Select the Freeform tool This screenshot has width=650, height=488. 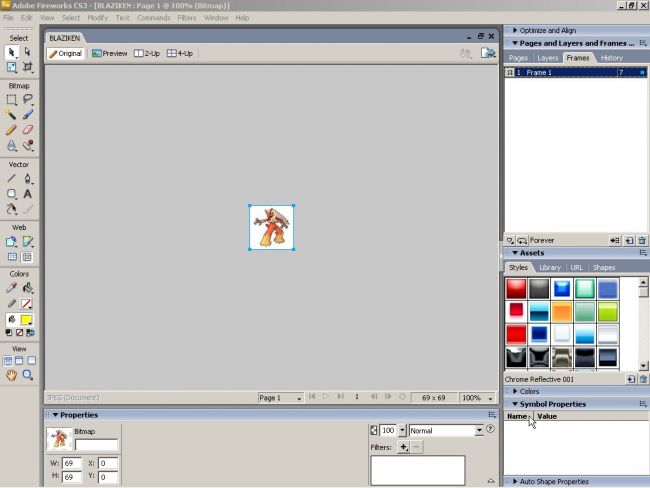point(12,209)
